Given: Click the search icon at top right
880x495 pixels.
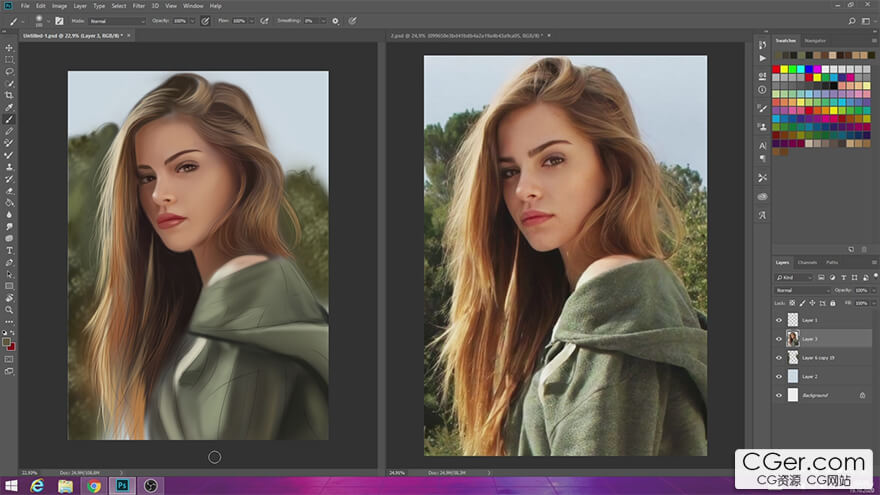Looking at the screenshot, I should tap(852, 21).
